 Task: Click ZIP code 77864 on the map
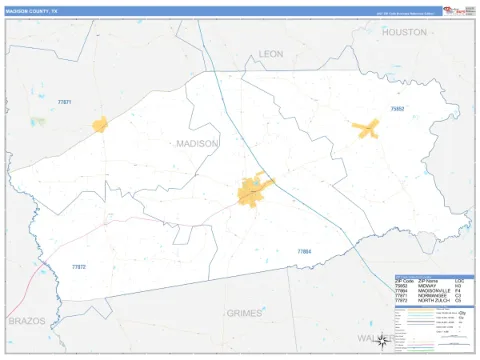pos(304,251)
